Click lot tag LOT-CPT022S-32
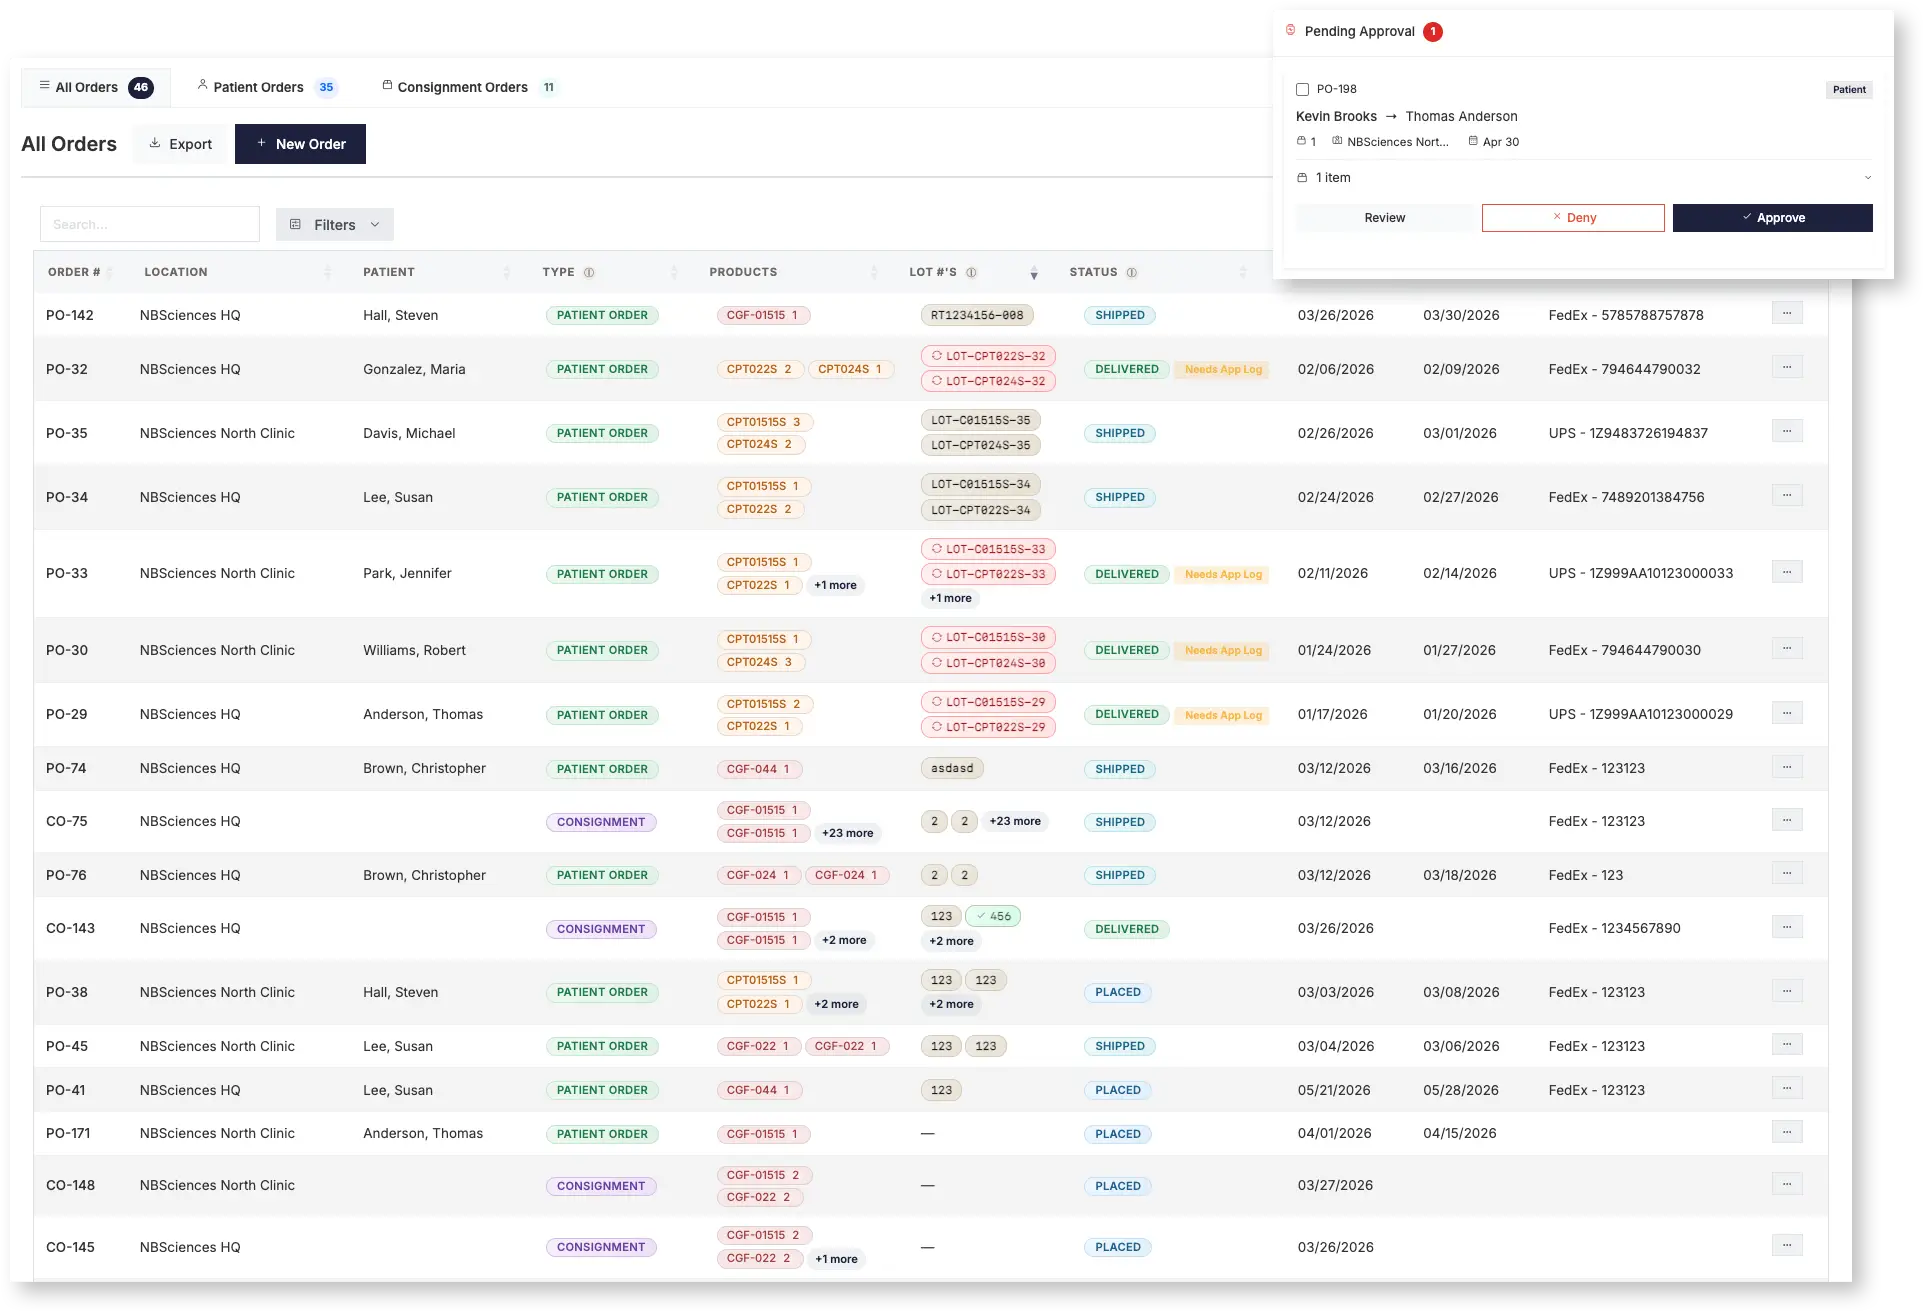This screenshot has height=1312, width=1924. tap(988, 356)
